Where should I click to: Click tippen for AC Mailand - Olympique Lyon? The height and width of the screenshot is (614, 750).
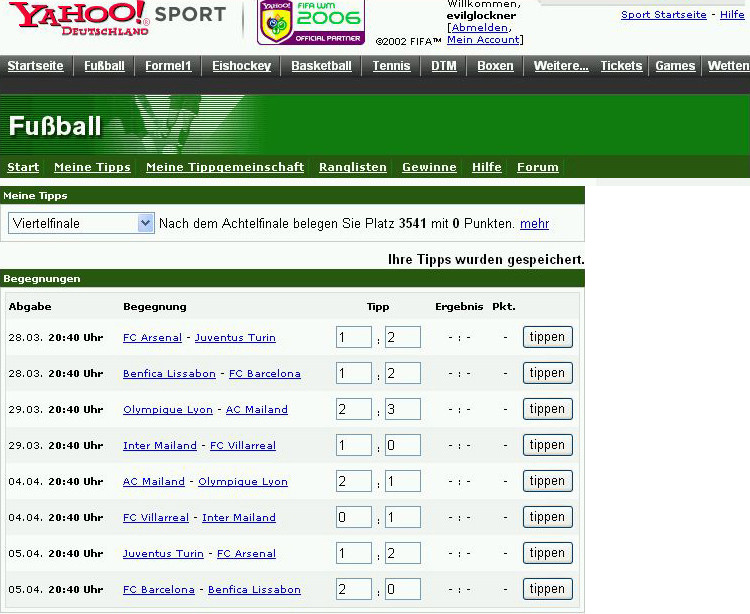[548, 481]
